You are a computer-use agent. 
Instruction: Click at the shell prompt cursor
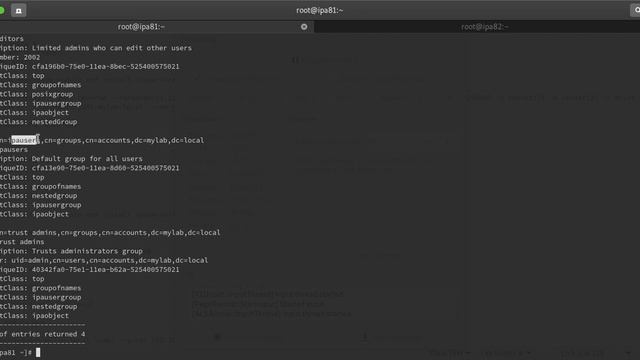click(38, 353)
